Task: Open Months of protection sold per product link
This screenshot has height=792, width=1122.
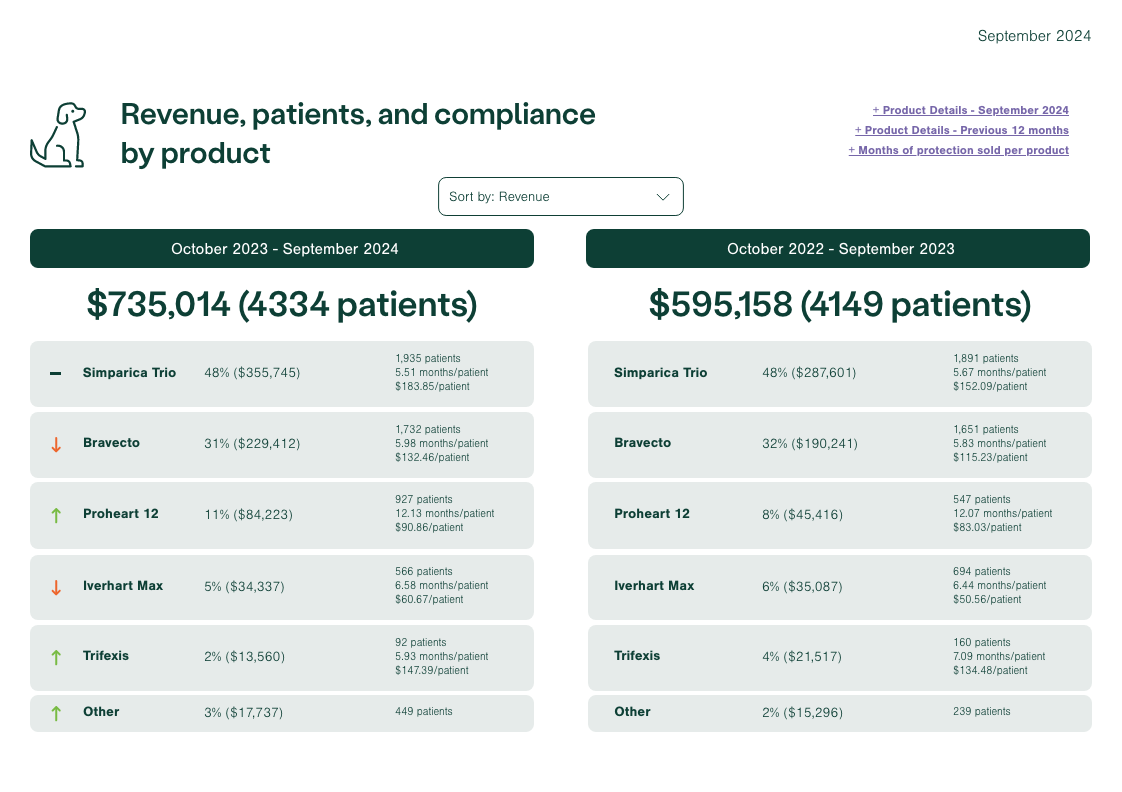Action: tap(959, 150)
